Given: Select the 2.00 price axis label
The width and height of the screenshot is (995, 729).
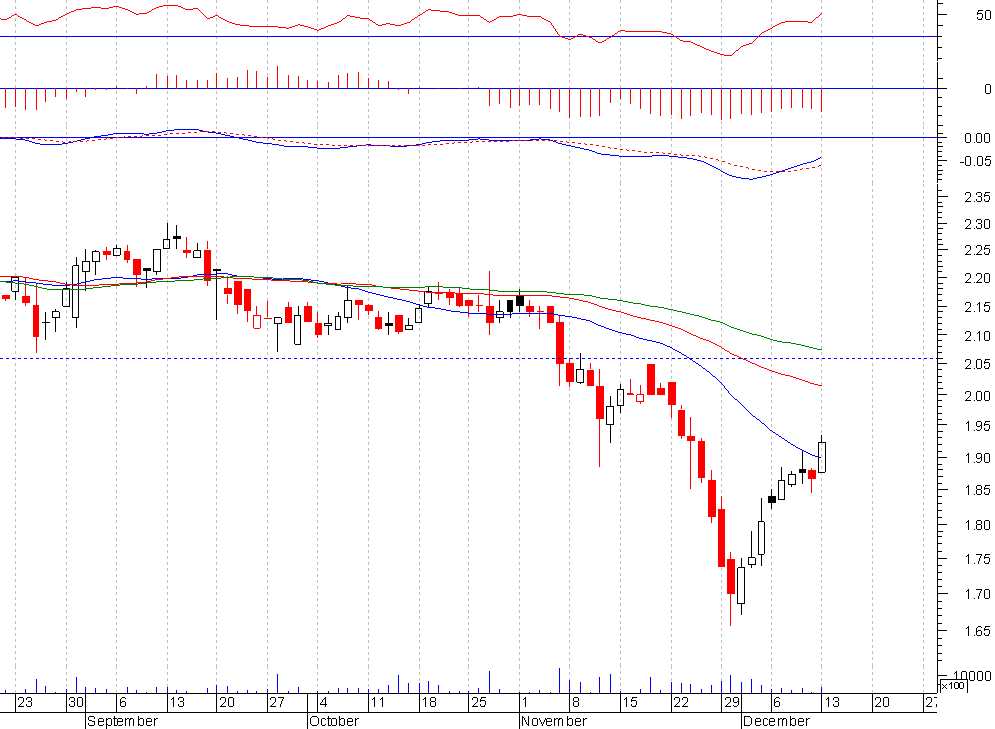Looking at the screenshot, I should point(977,396).
